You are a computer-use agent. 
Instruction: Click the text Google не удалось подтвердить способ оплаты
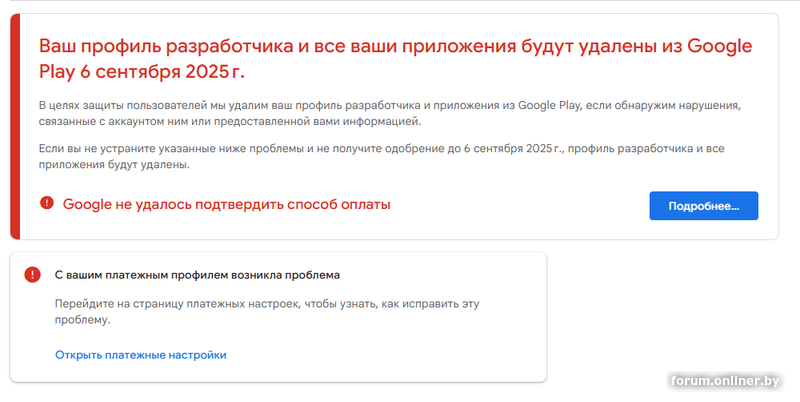pyautogui.click(x=226, y=205)
